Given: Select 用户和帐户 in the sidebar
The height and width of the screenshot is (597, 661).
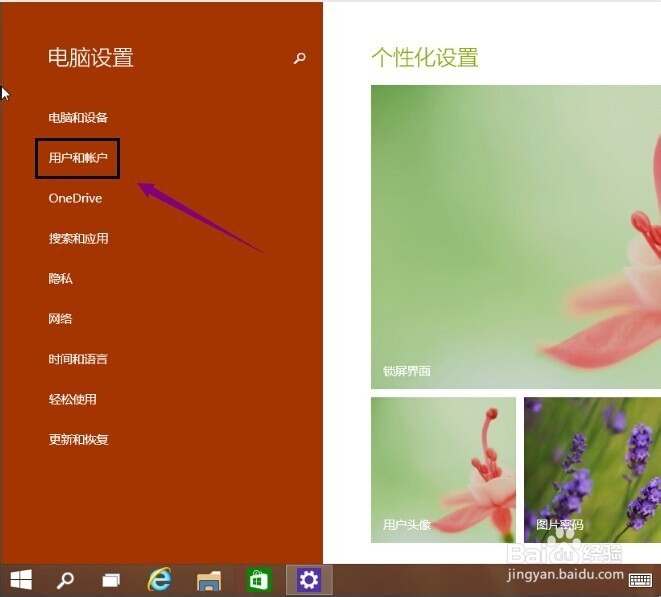Looking at the screenshot, I should [x=78, y=158].
